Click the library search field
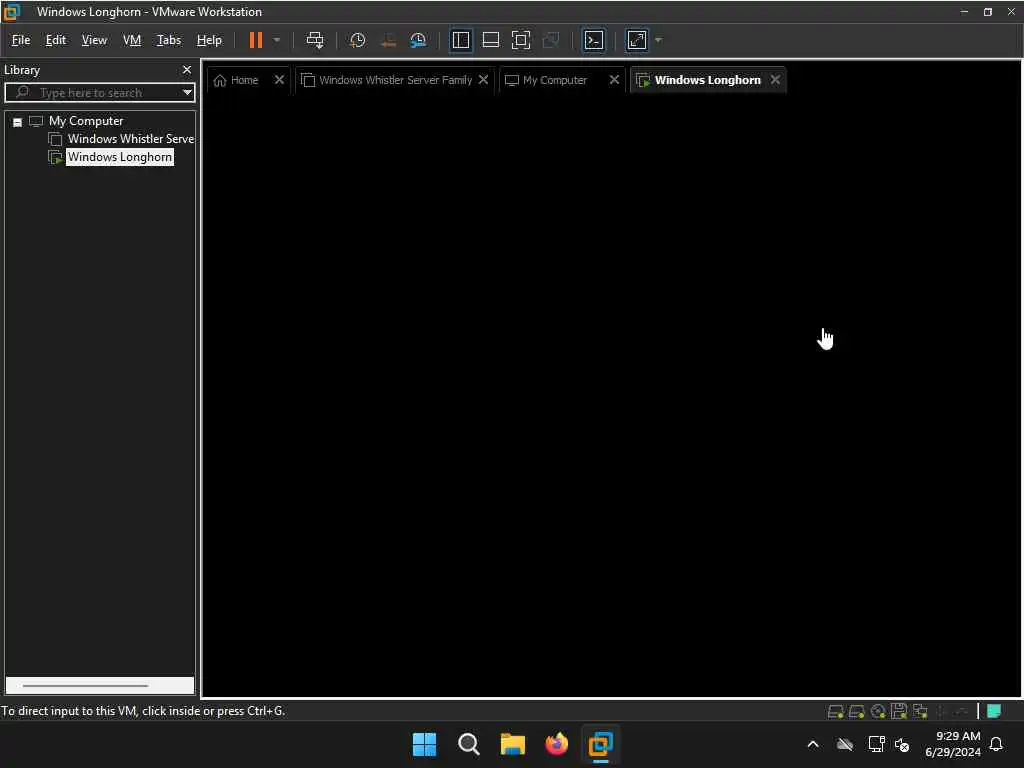This screenshot has width=1024, height=768. click(98, 93)
